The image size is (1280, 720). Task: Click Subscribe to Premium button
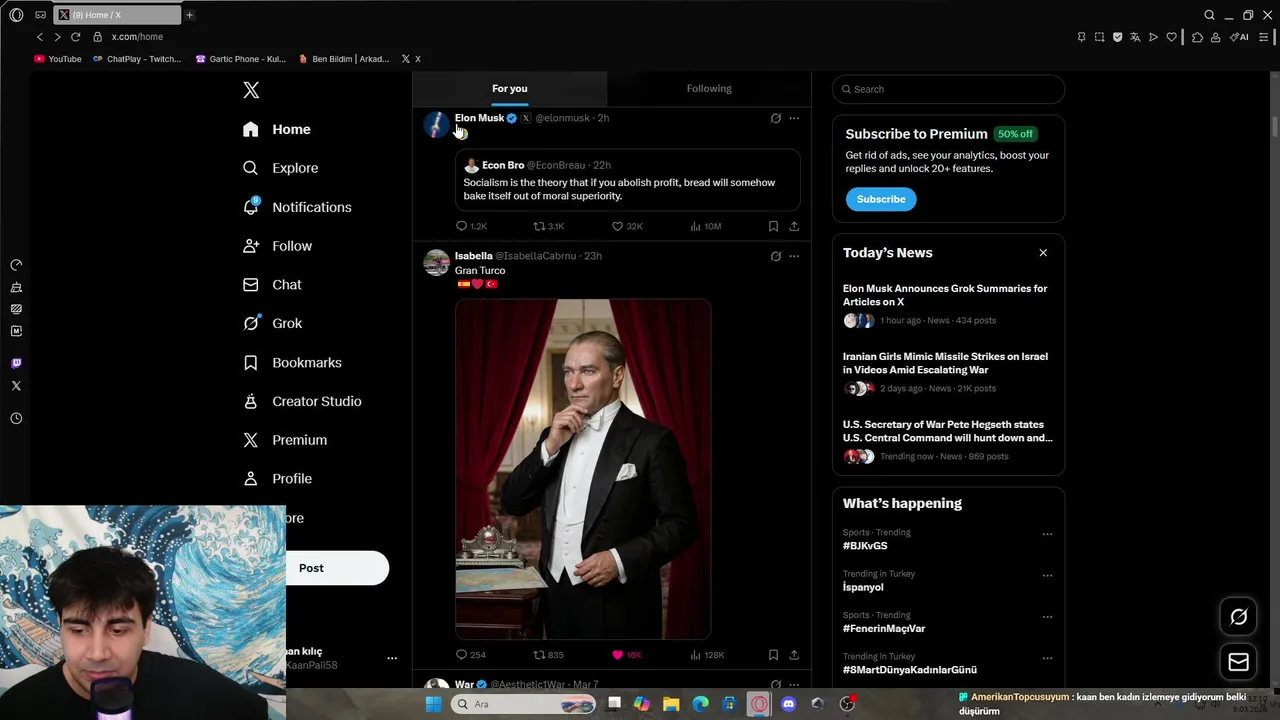pos(881,199)
